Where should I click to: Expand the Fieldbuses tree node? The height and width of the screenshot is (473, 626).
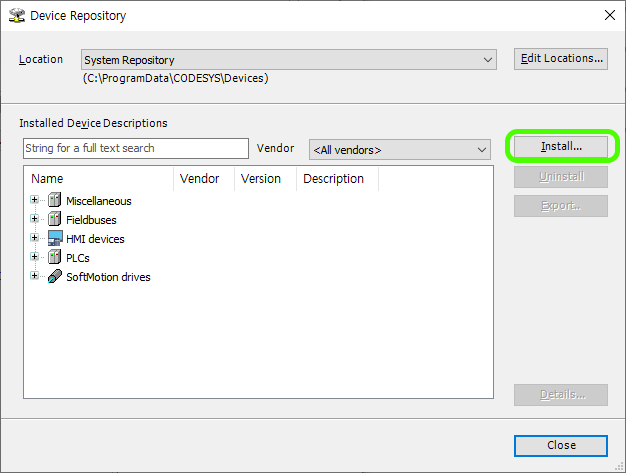point(35,219)
